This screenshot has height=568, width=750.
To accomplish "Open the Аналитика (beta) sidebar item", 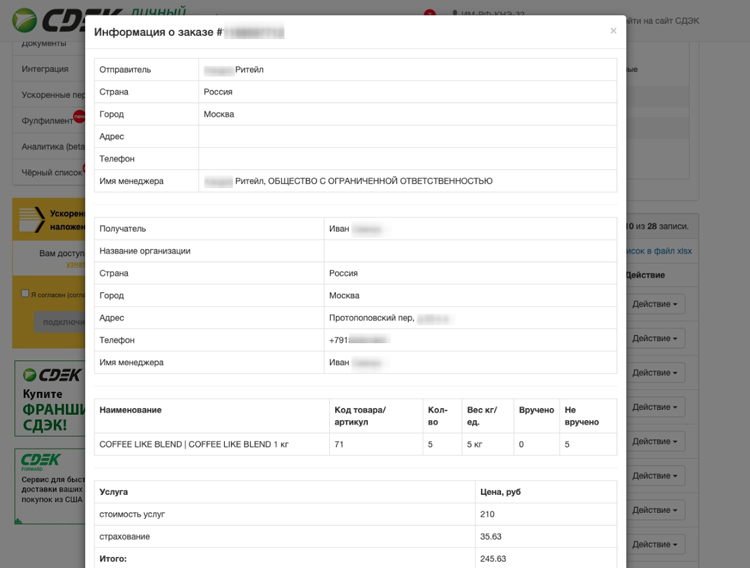I will pos(49,146).
